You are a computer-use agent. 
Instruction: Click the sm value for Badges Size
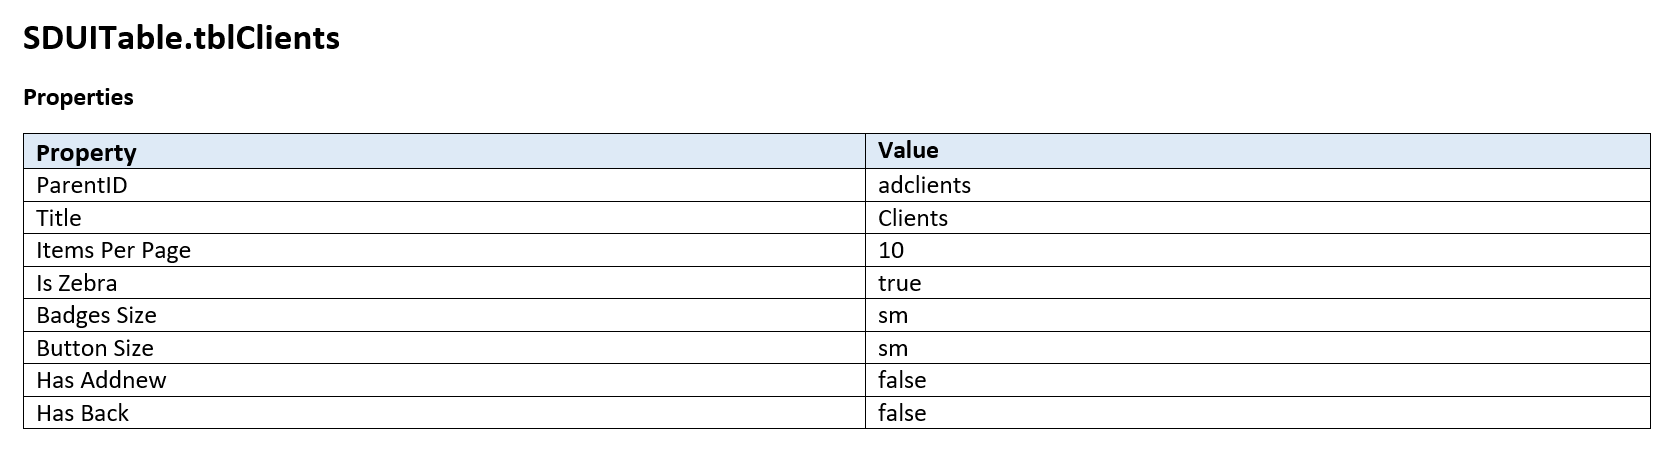[893, 316]
